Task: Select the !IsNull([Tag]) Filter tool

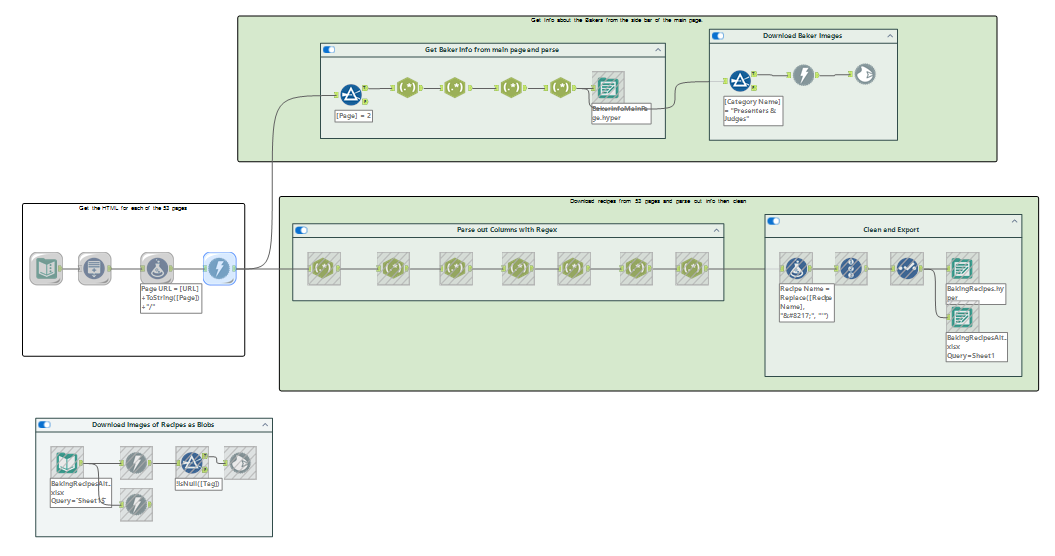Action: tap(192, 462)
